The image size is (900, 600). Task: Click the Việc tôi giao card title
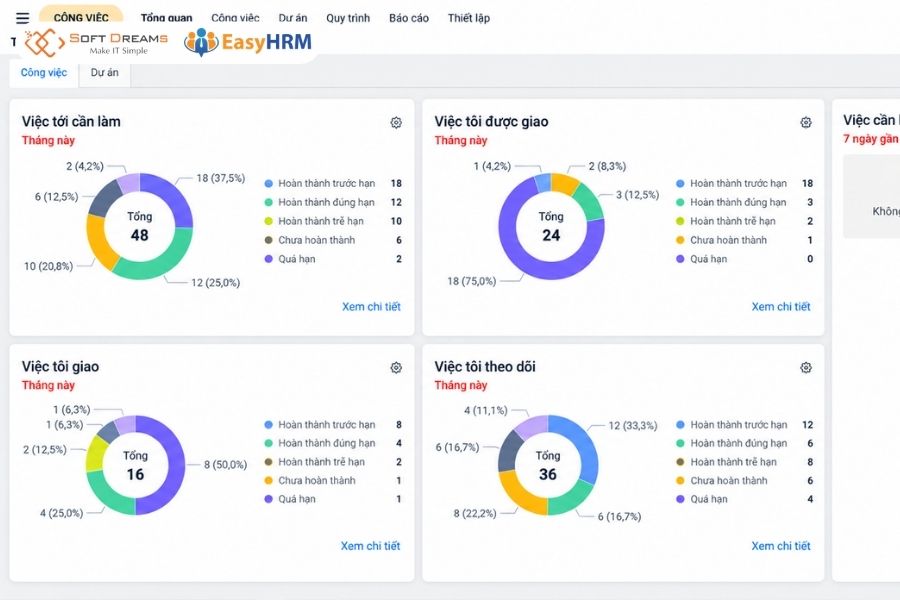60,367
